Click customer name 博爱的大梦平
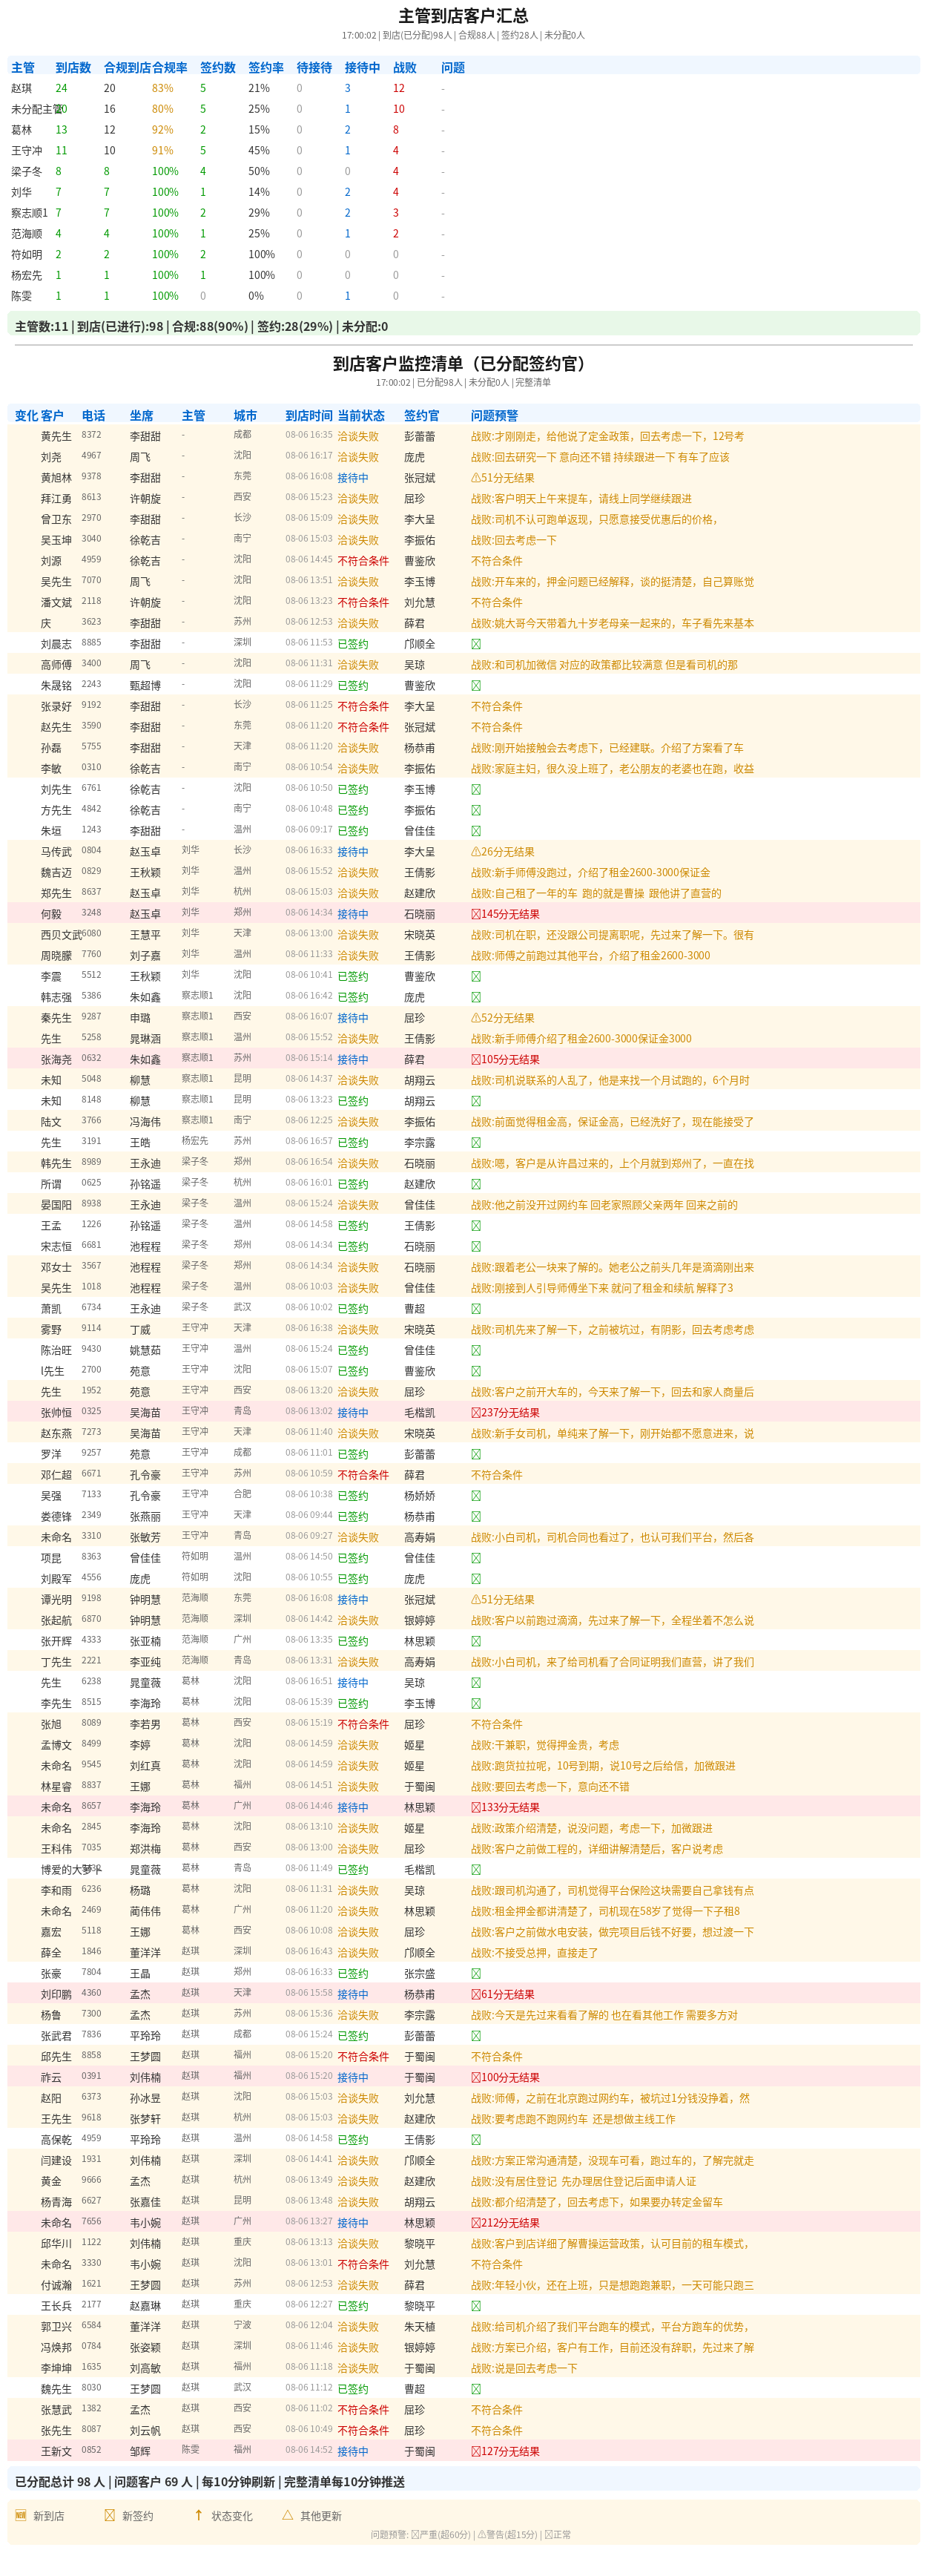This screenshot has height=2576, width=927. click(x=71, y=1870)
